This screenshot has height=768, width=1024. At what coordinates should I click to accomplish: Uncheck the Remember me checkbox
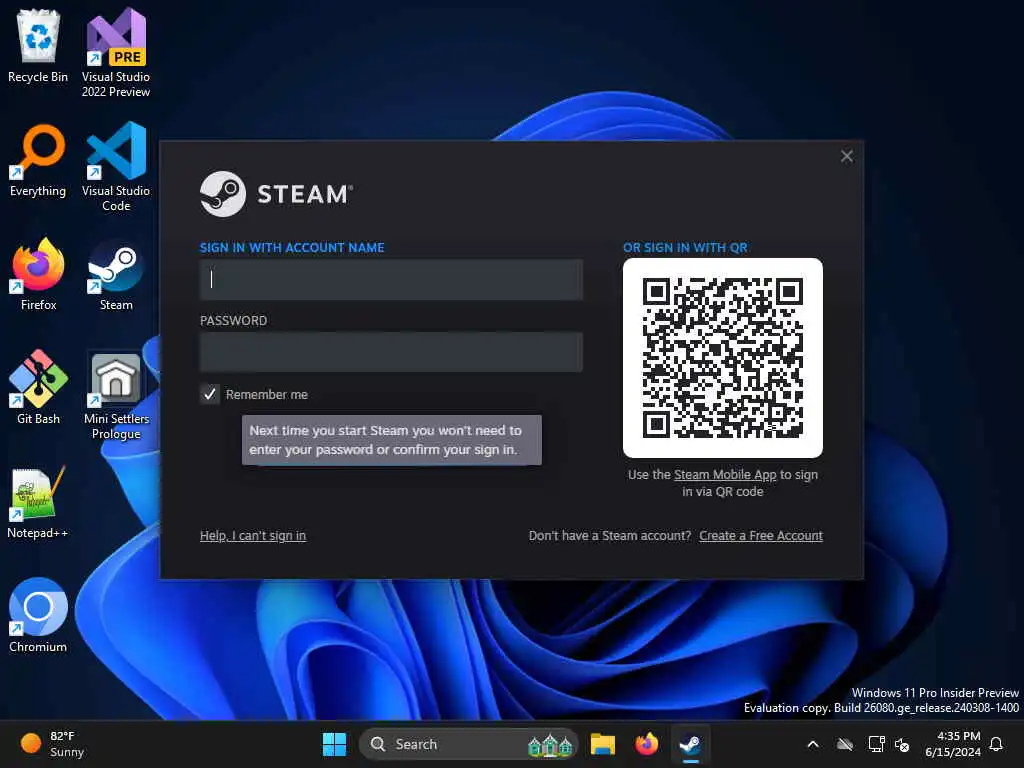(210, 394)
